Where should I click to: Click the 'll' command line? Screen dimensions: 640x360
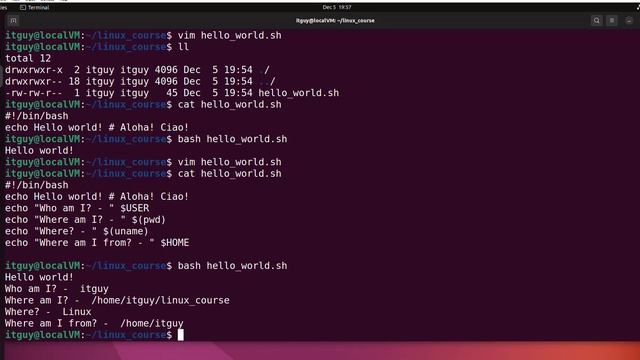coord(97,47)
